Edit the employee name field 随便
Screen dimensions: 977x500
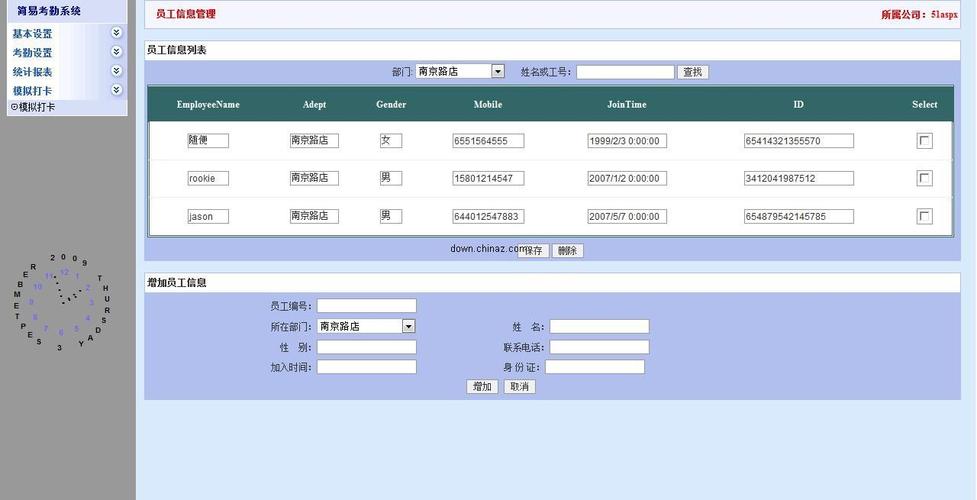tap(208, 141)
